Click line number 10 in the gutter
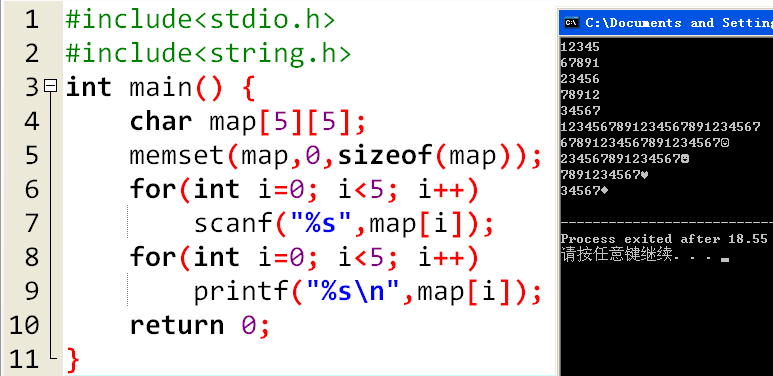Viewport: 773px width, 376px height. (x=24, y=325)
